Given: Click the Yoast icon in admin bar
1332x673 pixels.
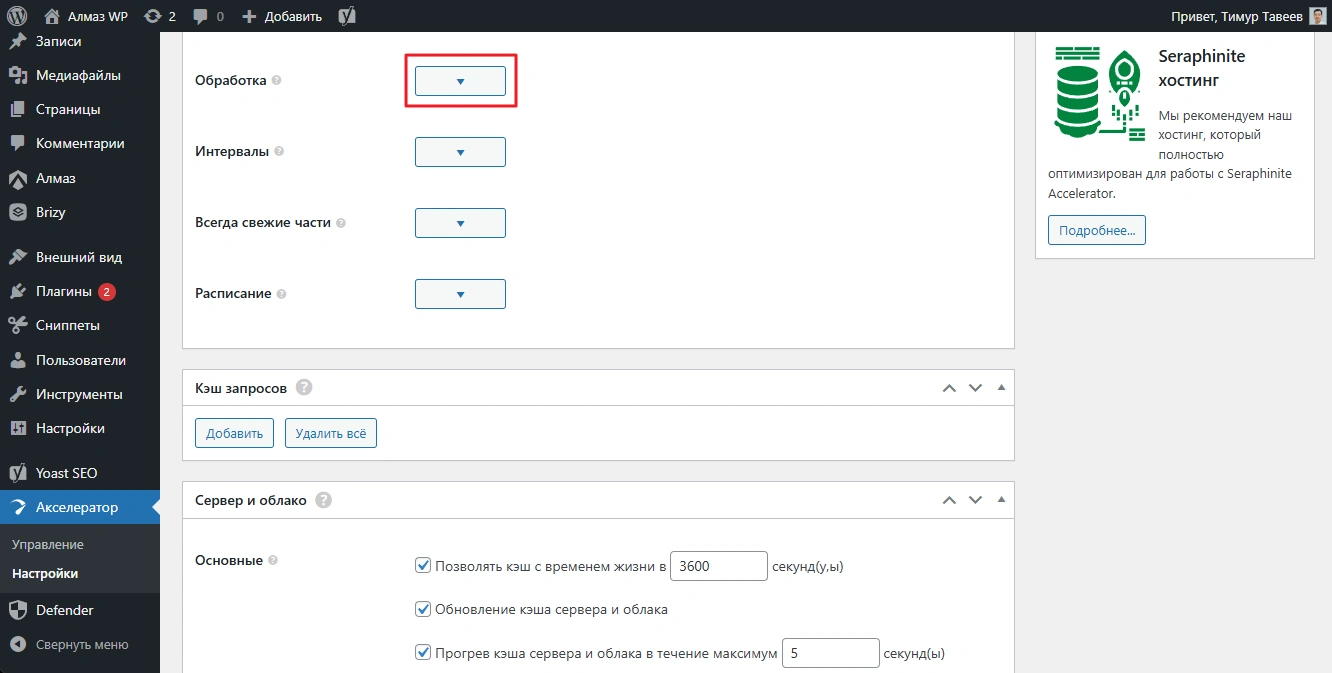Looking at the screenshot, I should [x=348, y=16].
